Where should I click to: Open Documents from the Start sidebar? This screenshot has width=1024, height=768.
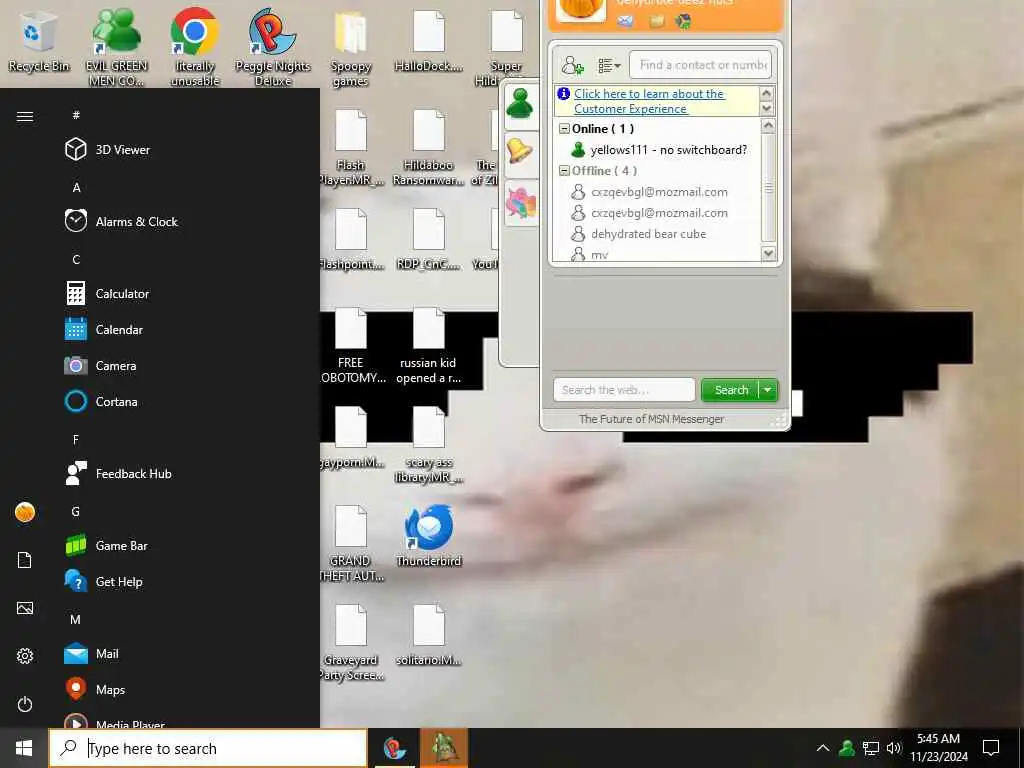(25, 560)
